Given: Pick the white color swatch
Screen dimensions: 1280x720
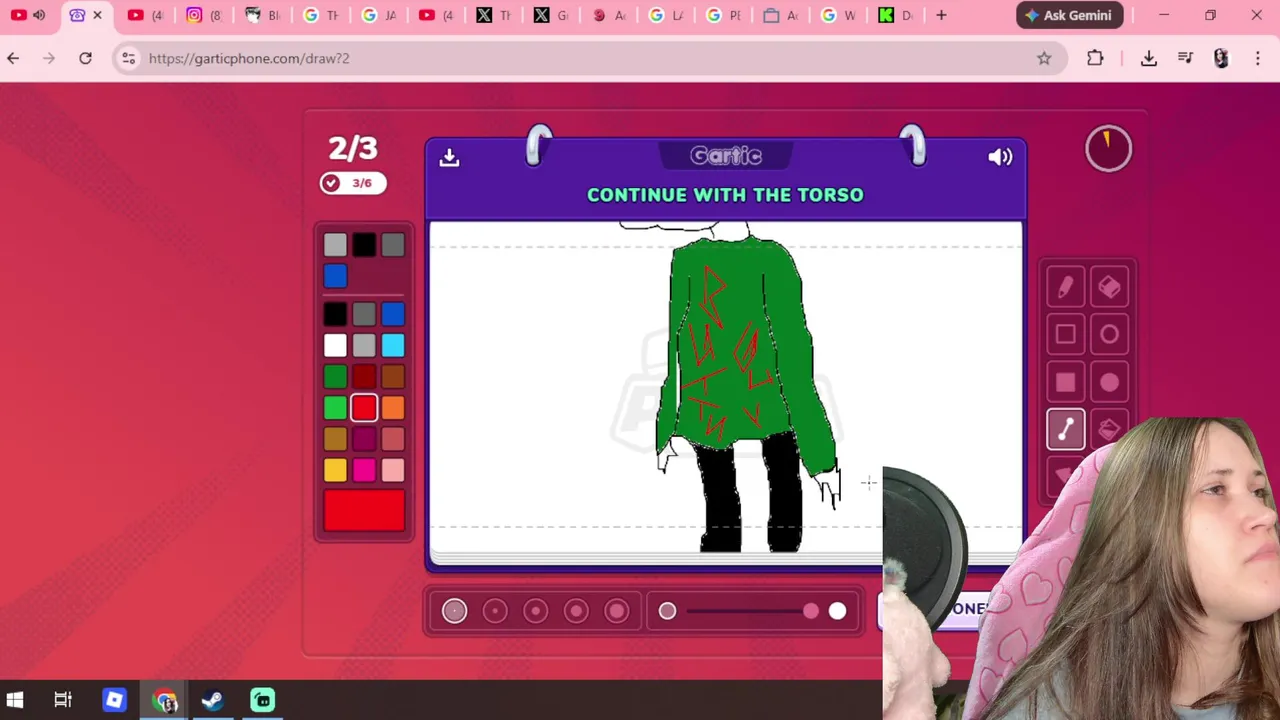Looking at the screenshot, I should pos(335,345).
